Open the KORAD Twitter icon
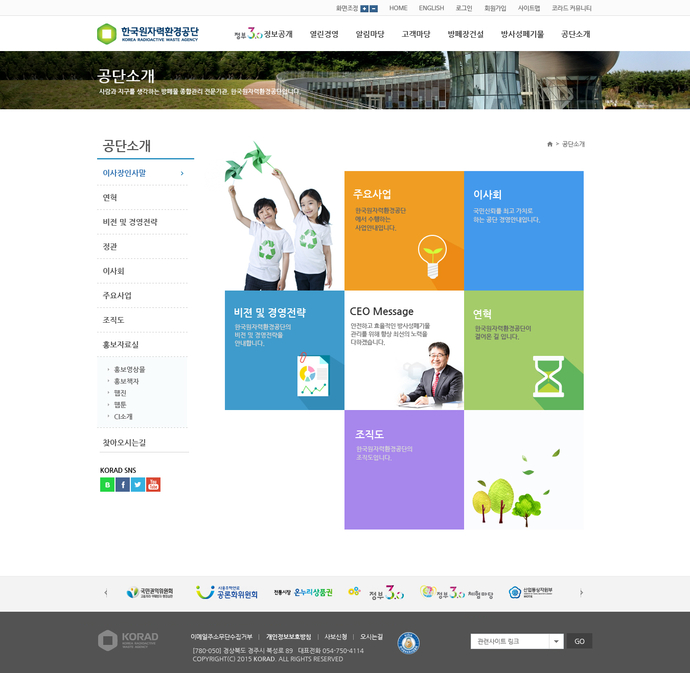Viewport: 690px width, 673px height. [x=138, y=484]
